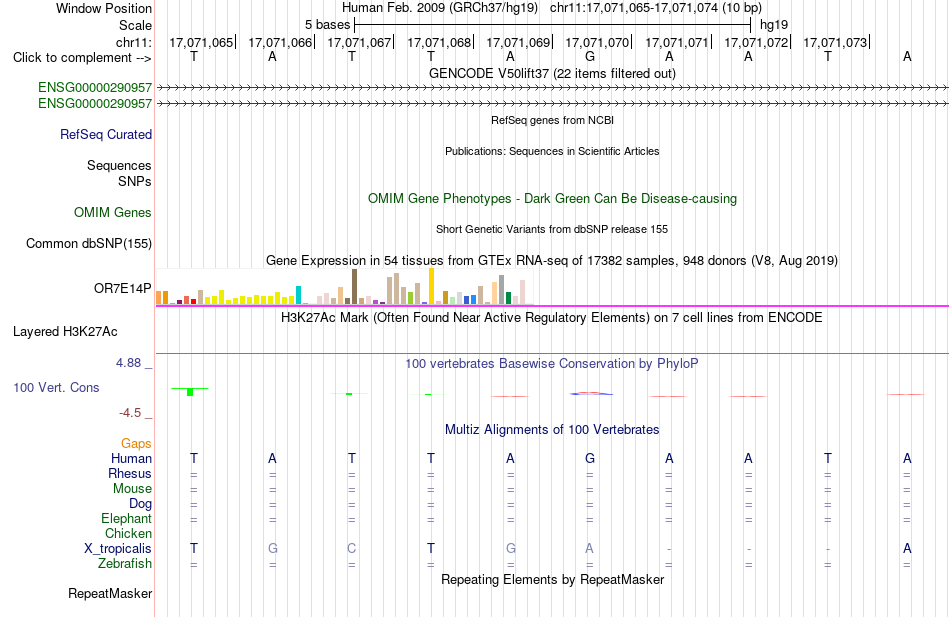Click the orange Gaps label
950x617 pixels.
click(x=136, y=444)
